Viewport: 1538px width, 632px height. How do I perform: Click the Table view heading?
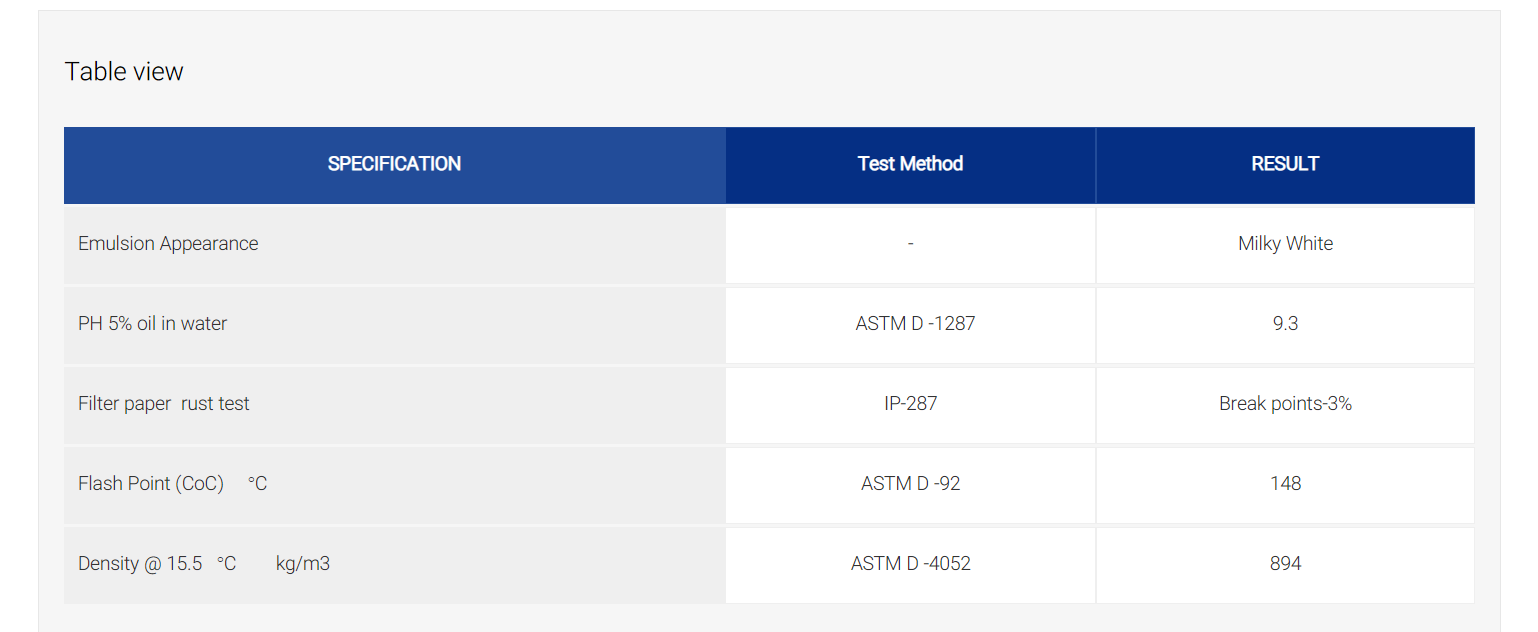click(124, 72)
